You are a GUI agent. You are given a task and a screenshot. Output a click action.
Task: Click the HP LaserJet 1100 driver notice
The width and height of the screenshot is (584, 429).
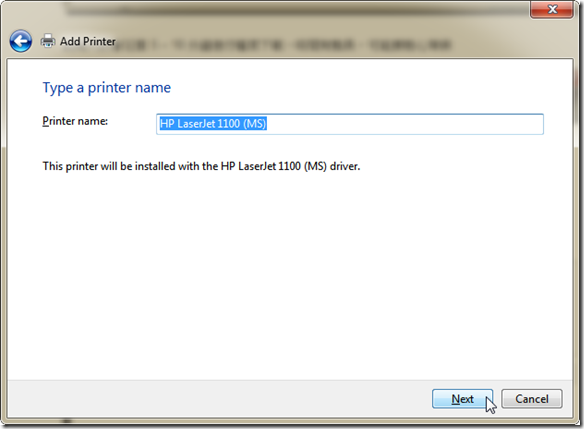(201, 166)
